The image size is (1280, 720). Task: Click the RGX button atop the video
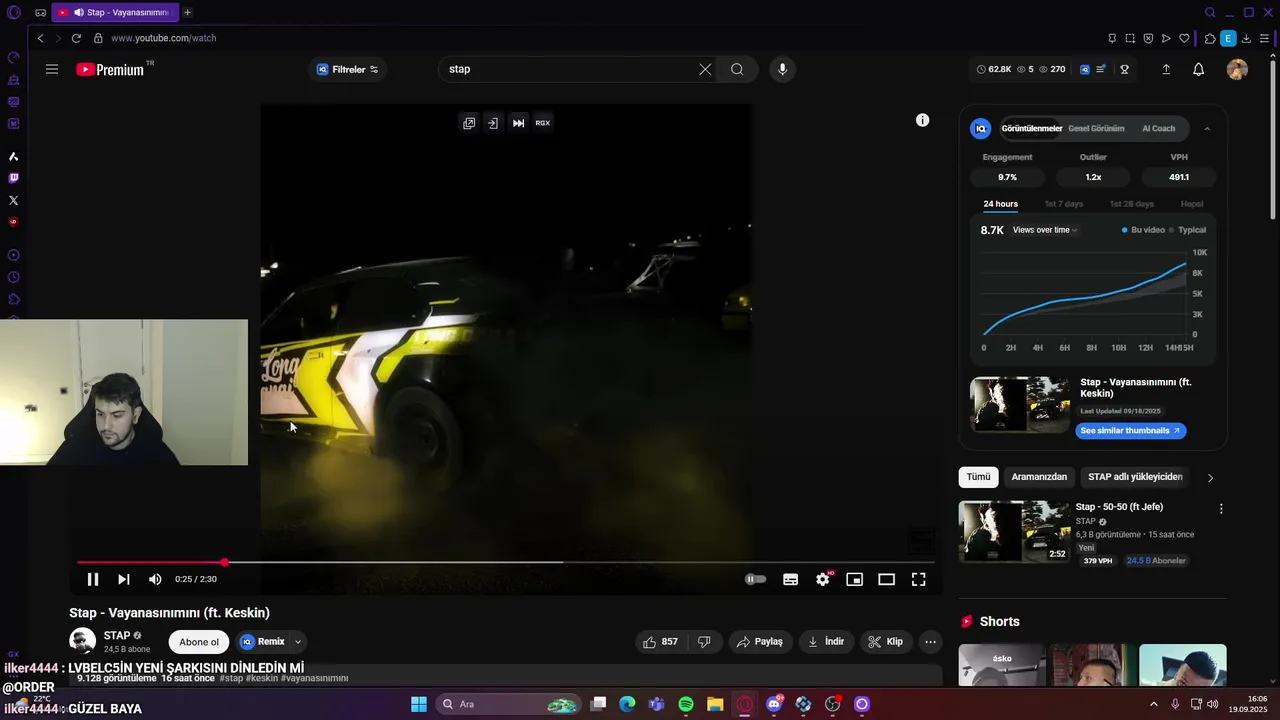pyautogui.click(x=542, y=123)
